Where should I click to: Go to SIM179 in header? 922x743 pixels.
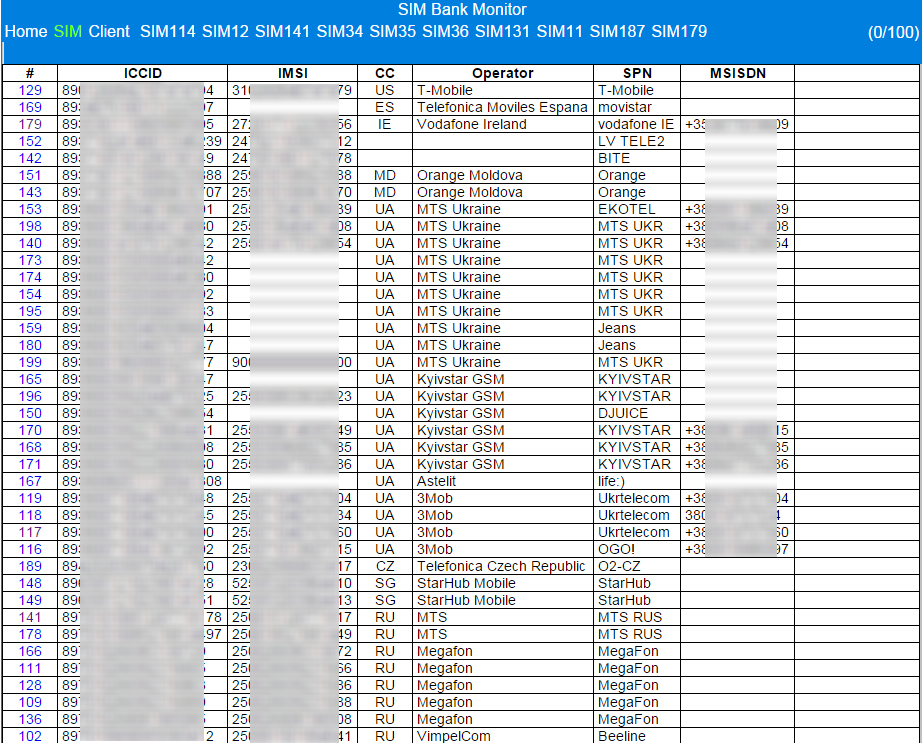[x=679, y=31]
